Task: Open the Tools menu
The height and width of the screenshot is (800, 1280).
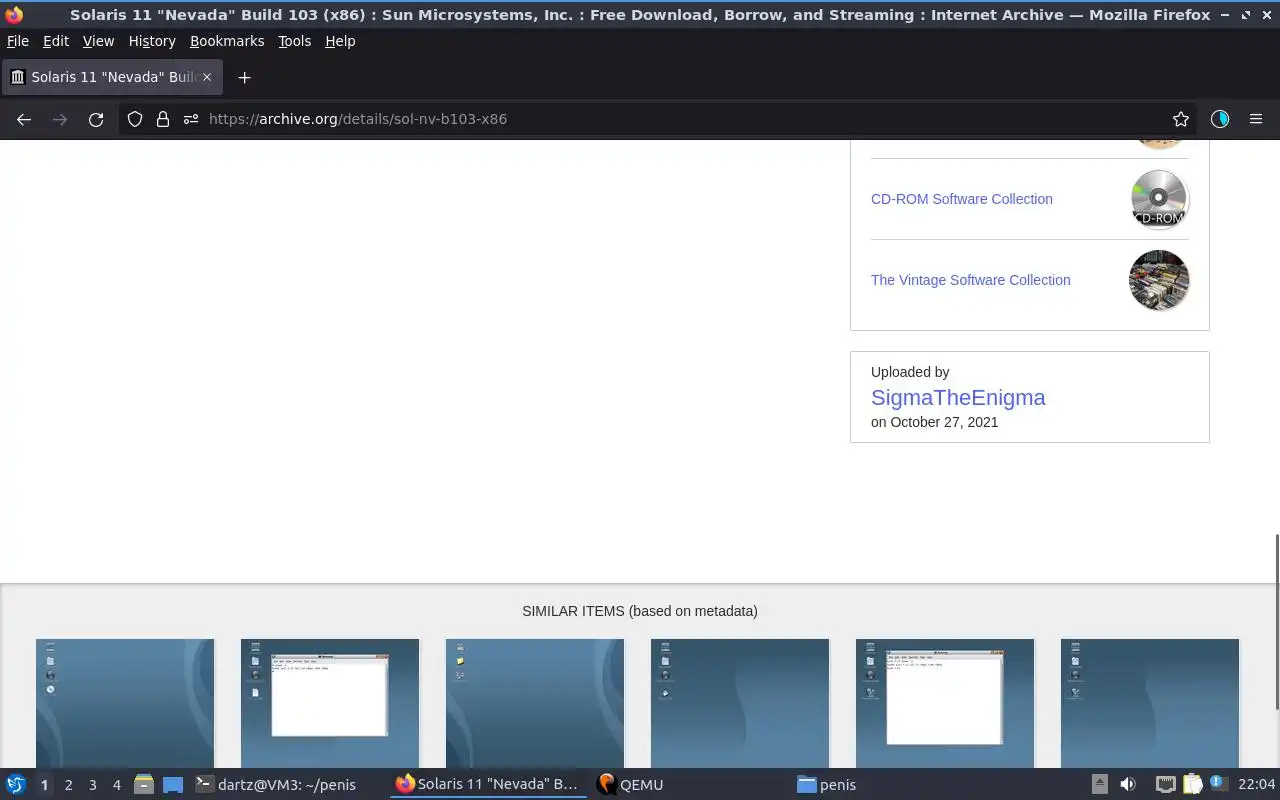Action: [x=294, y=41]
